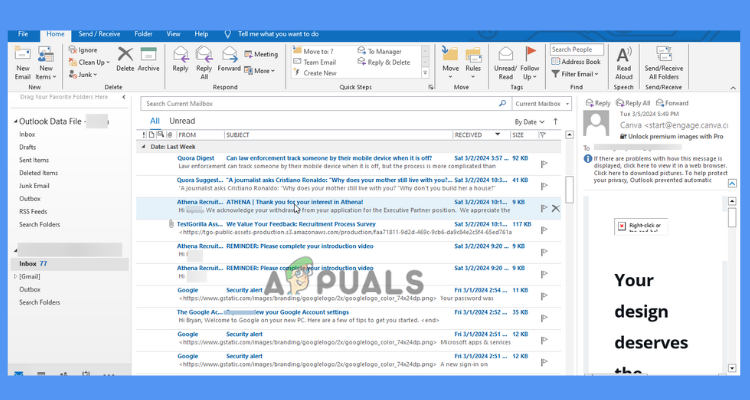Open the New Items menu
Screen dimensions: 750x400
coord(46,63)
